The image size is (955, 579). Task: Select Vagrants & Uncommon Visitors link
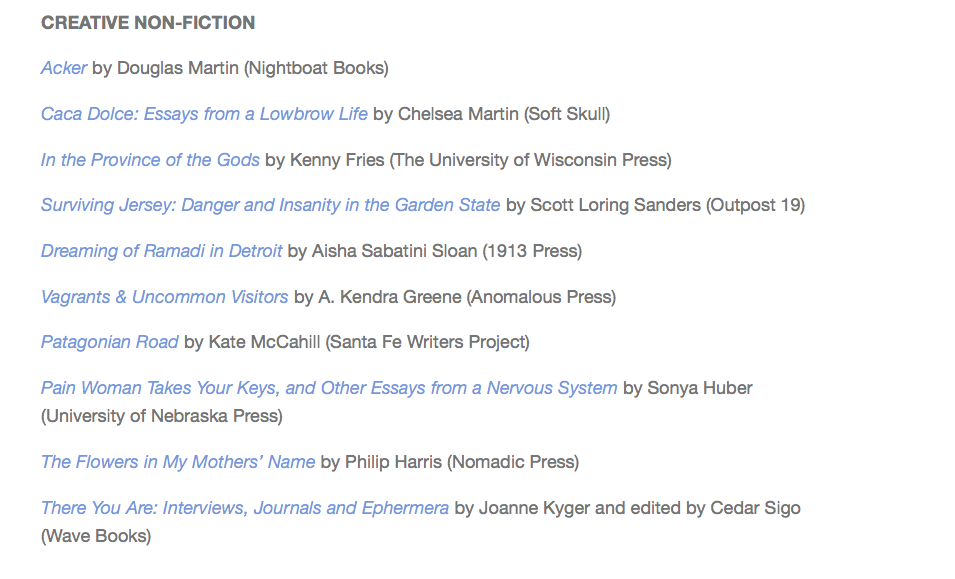(x=164, y=297)
